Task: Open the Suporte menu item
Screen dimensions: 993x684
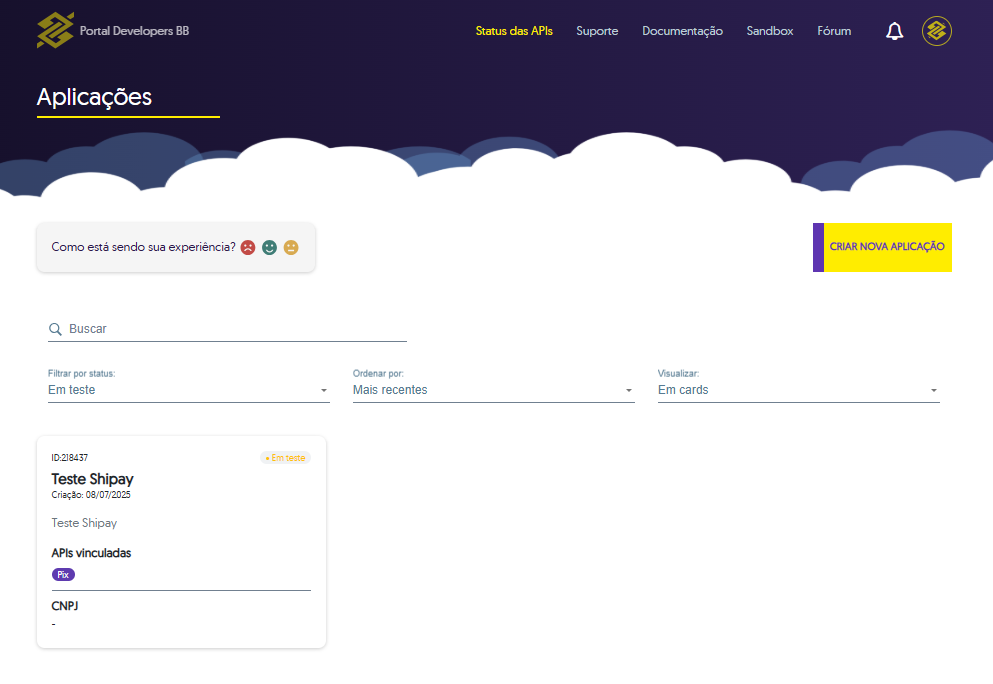Action: 597,31
